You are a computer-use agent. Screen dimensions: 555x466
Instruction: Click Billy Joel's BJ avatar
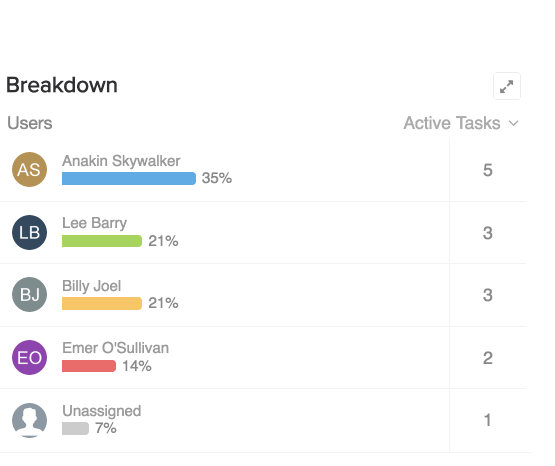click(x=29, y=294)
